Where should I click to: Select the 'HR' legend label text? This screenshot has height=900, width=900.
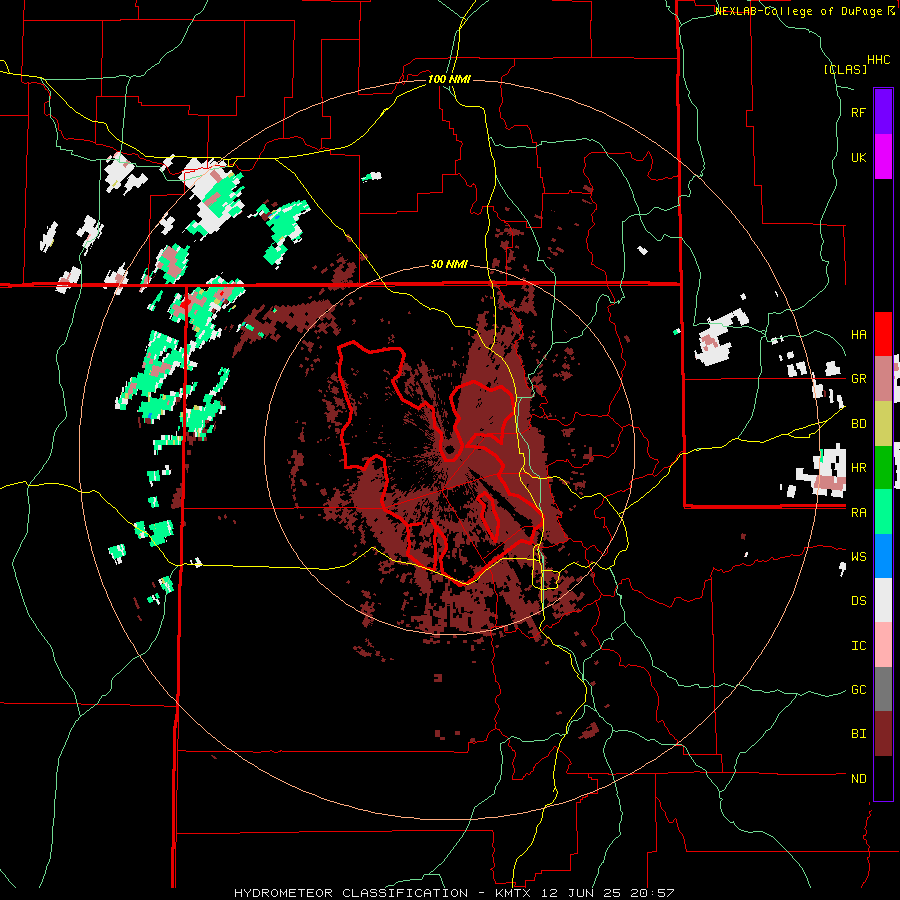(x=858, y=468)
